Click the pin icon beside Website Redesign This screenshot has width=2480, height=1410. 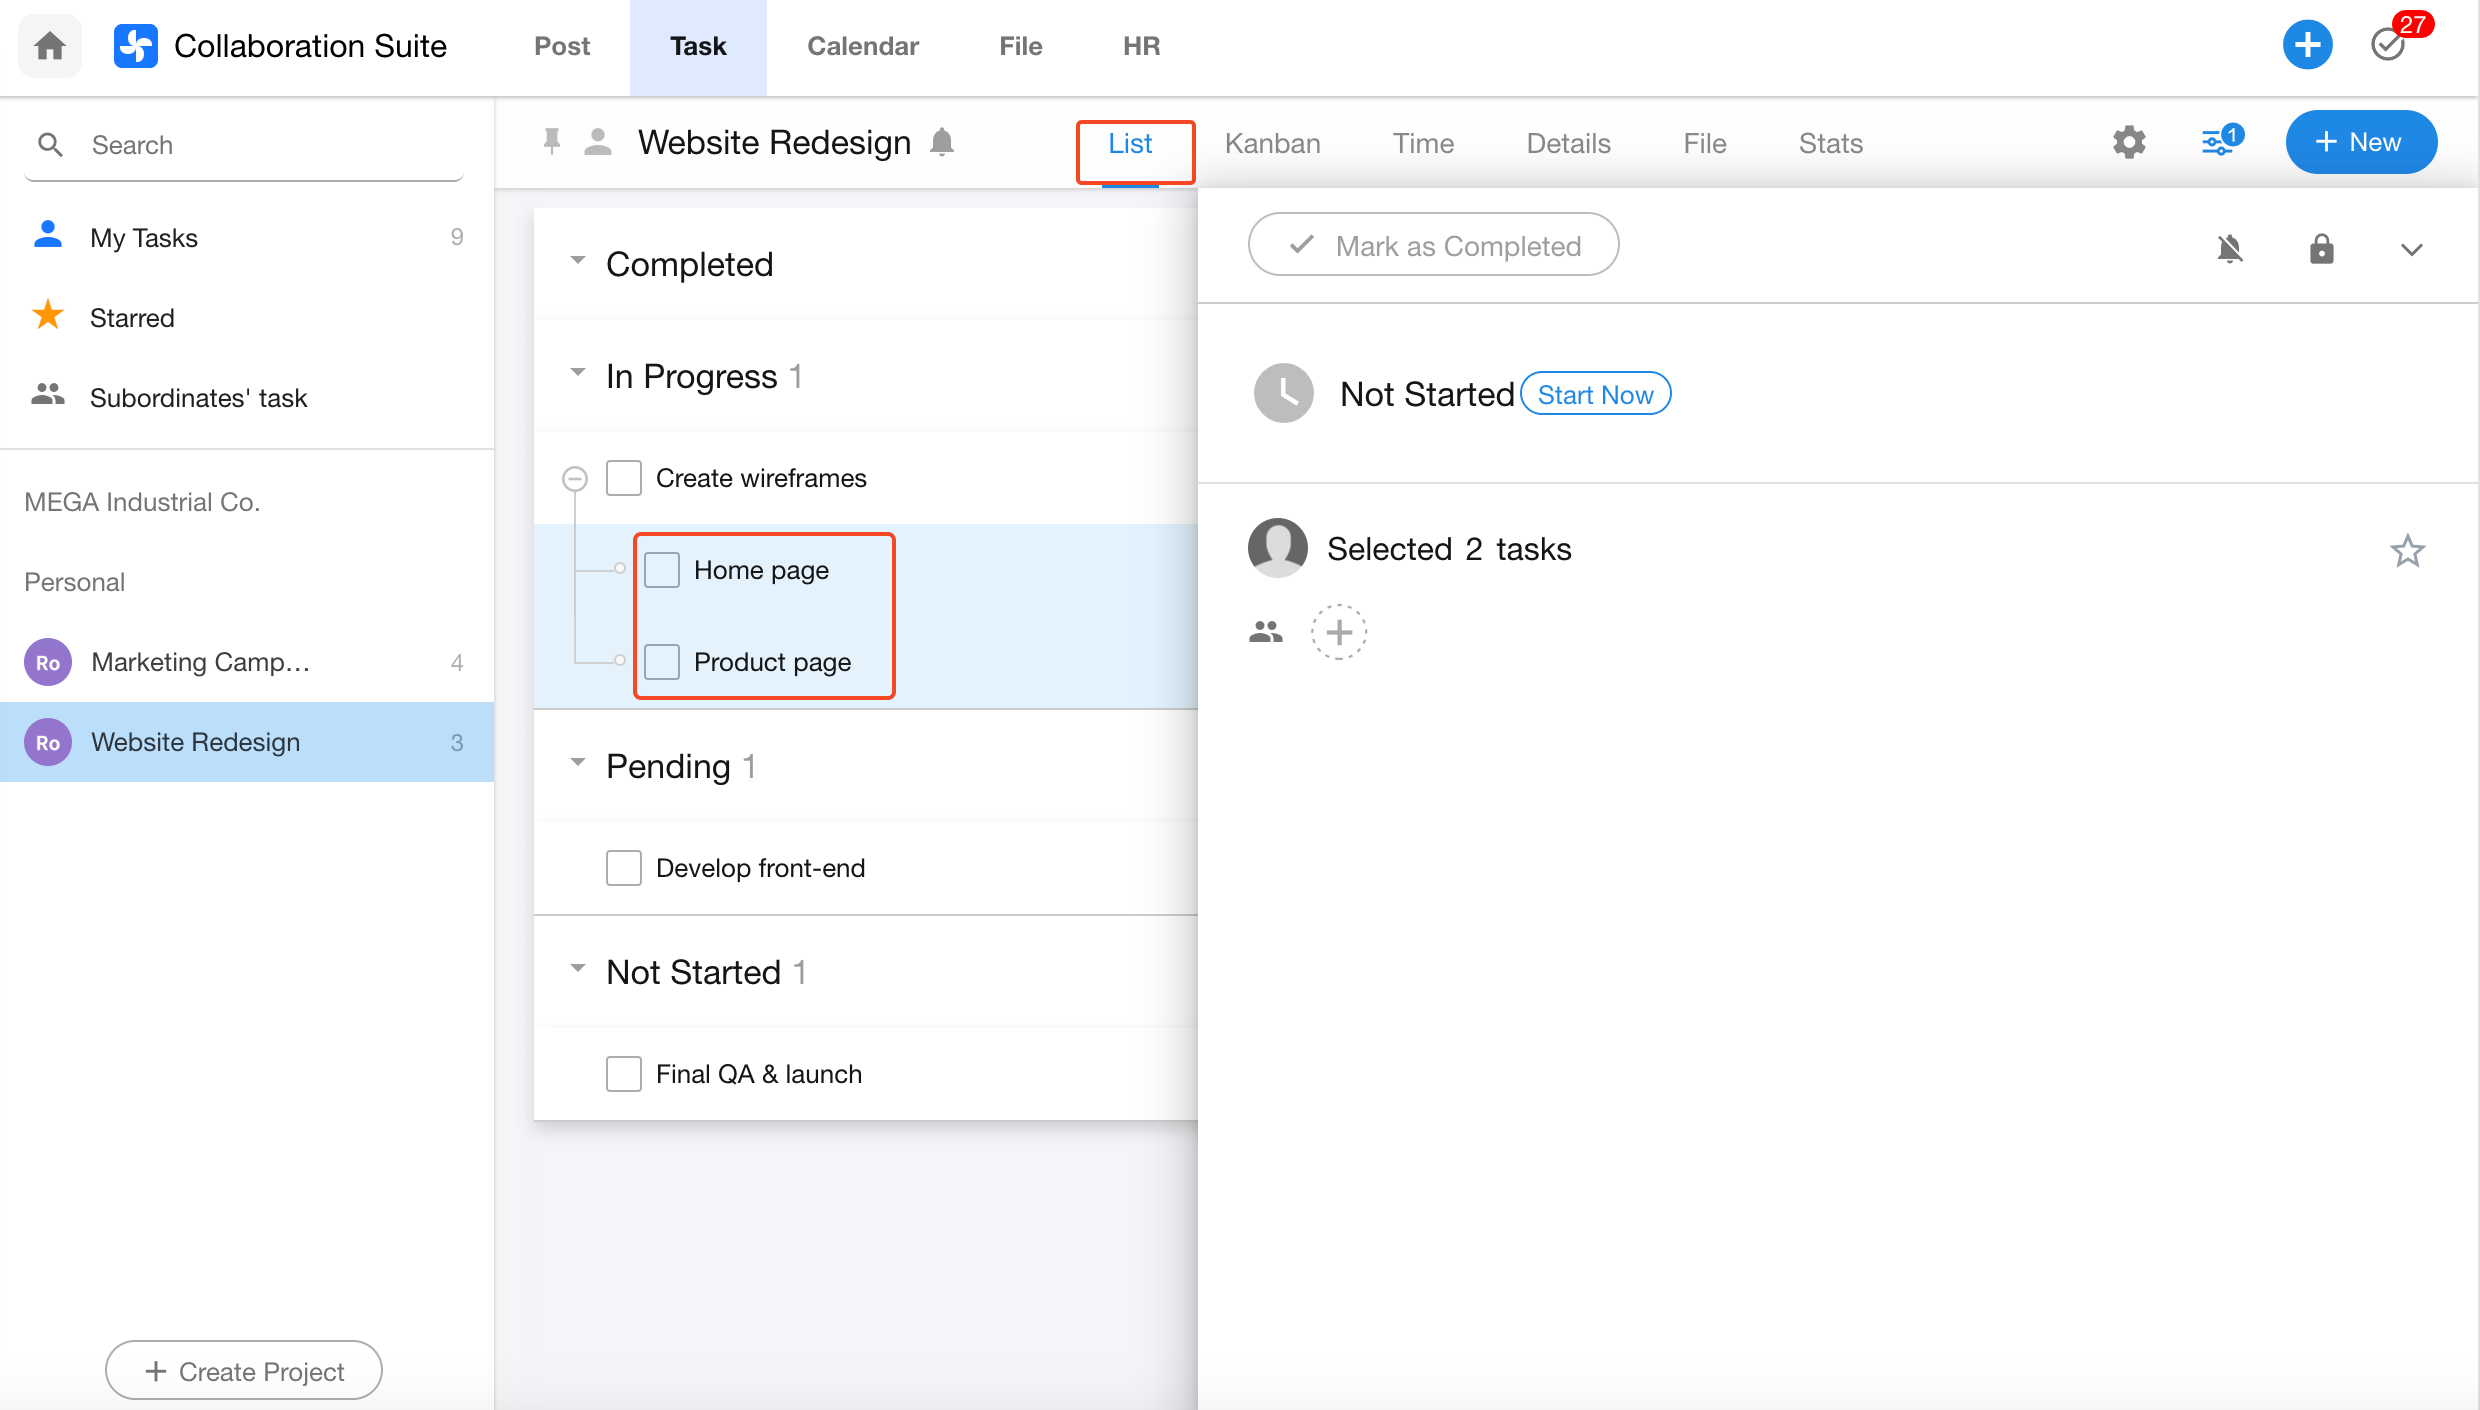coord(551,142)
